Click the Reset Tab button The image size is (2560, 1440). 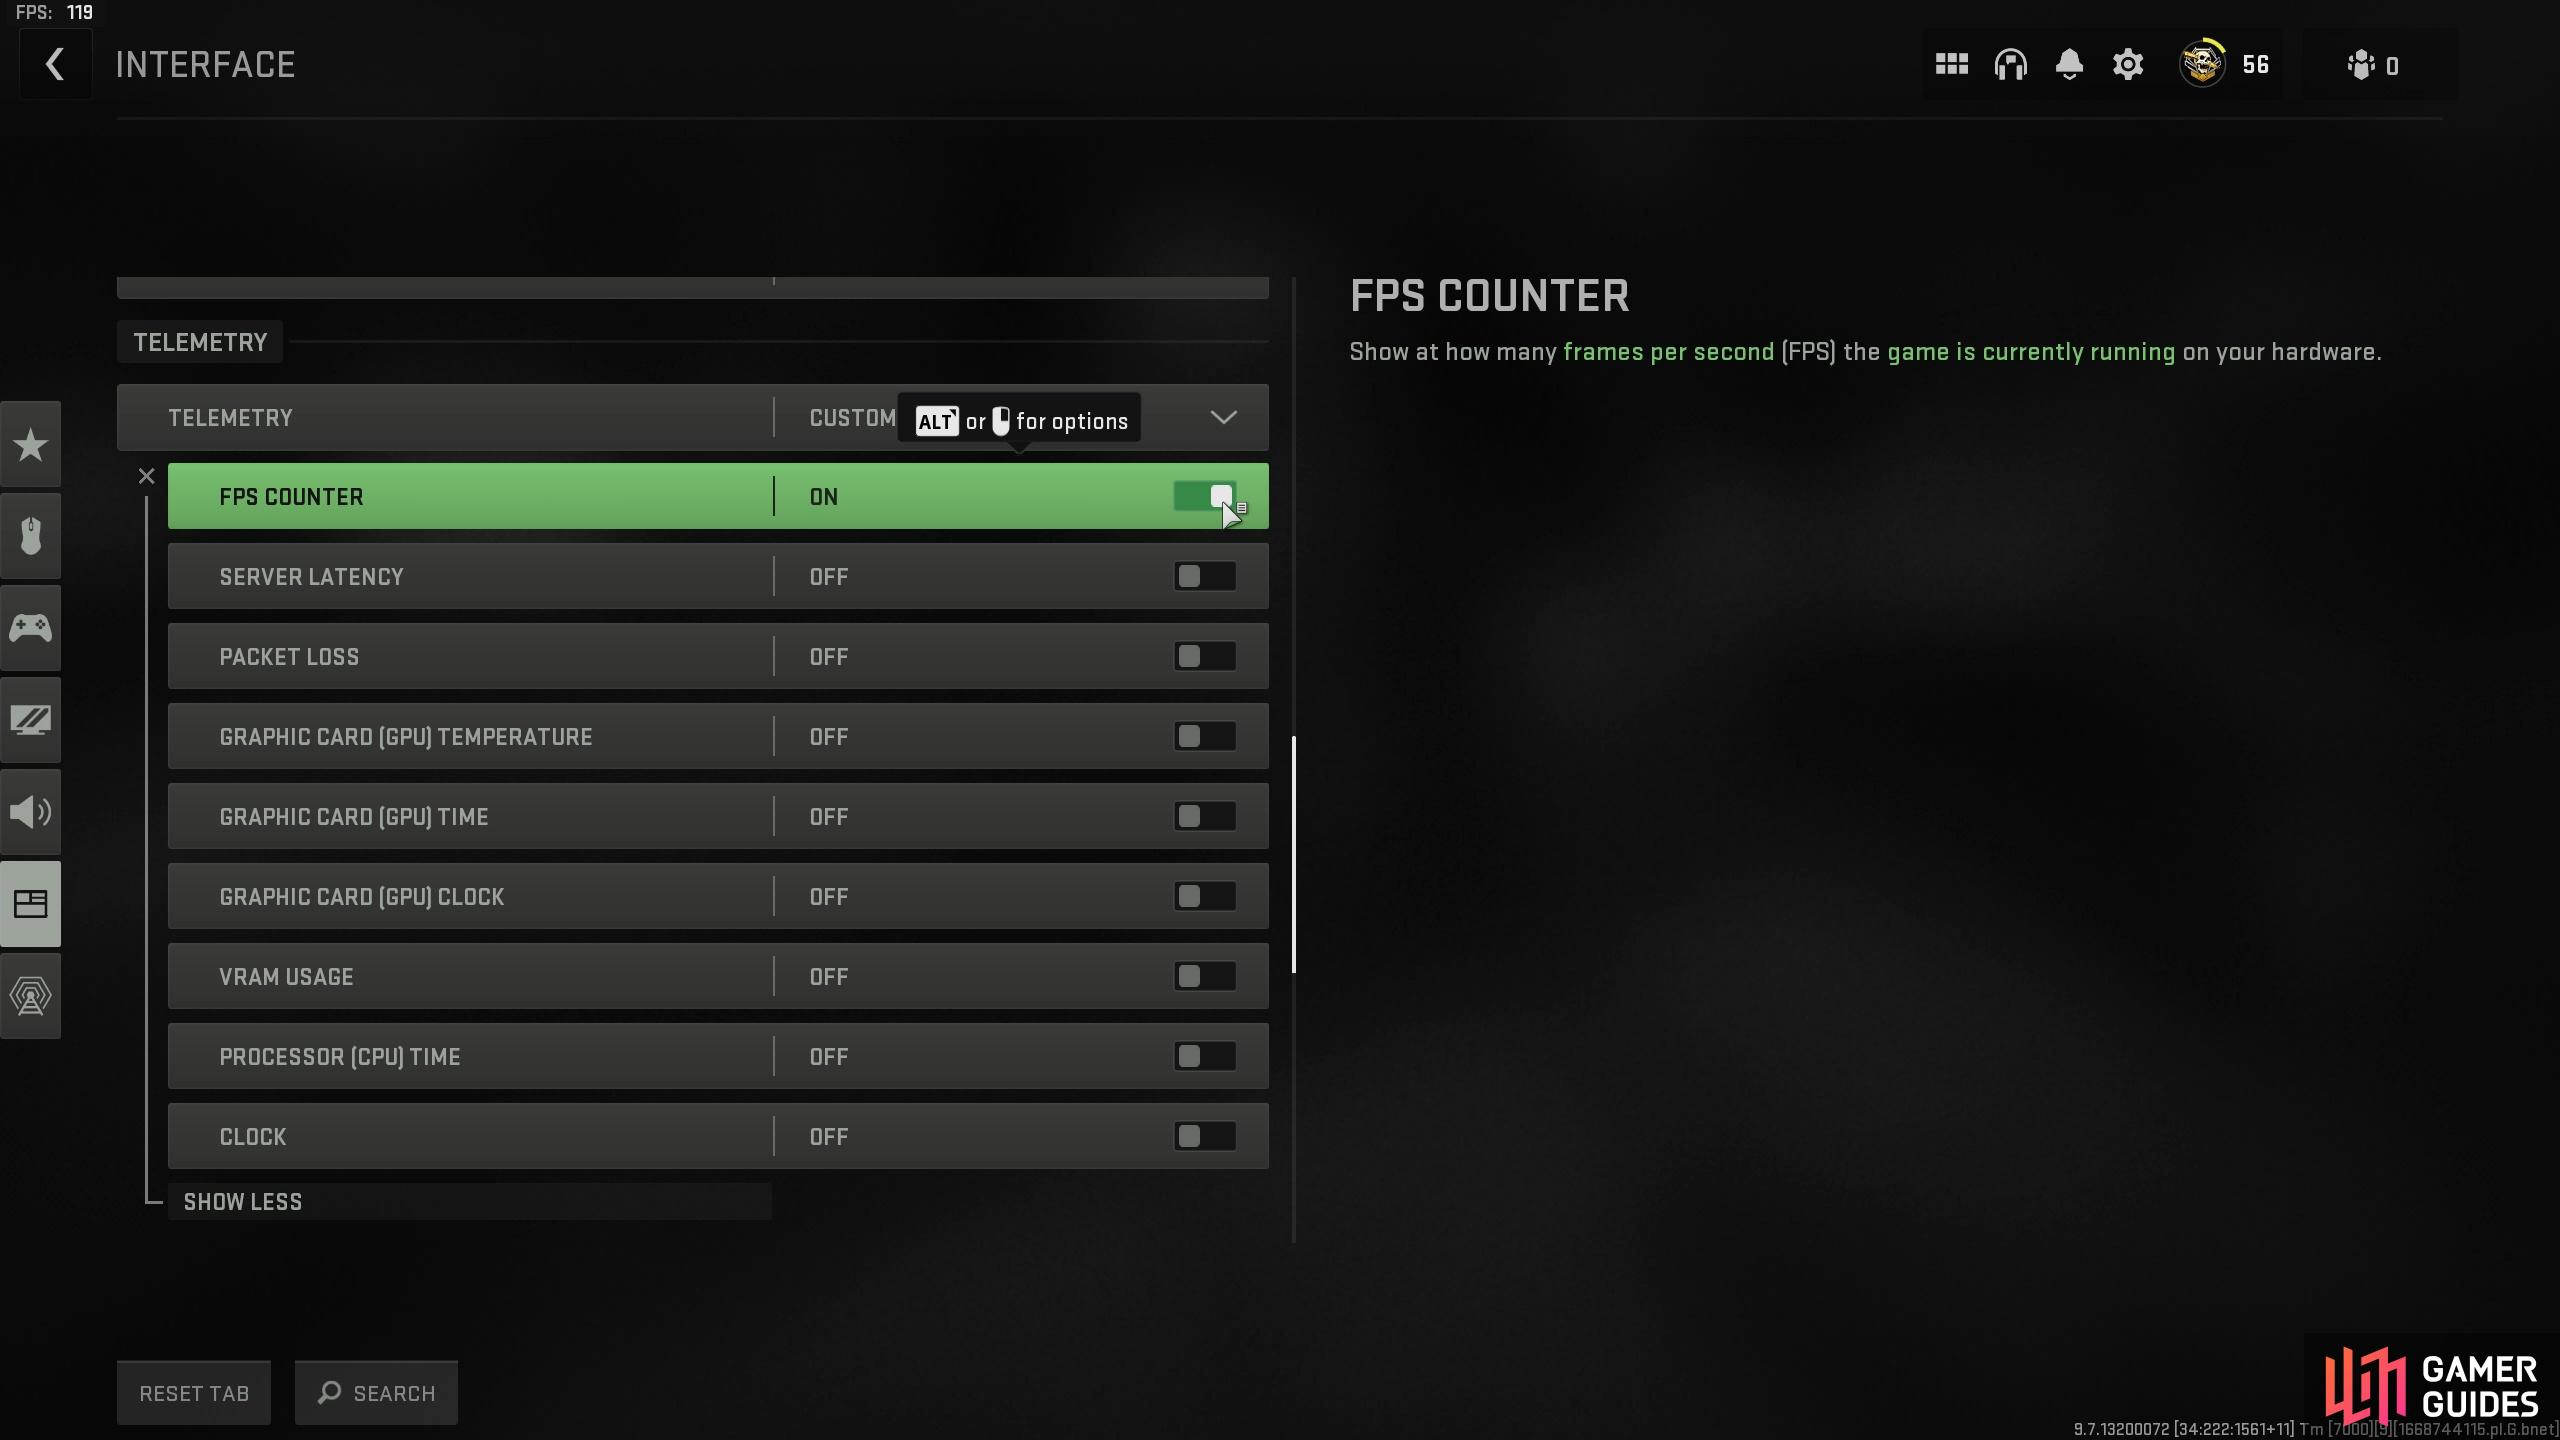click(x=193, y=1391)
